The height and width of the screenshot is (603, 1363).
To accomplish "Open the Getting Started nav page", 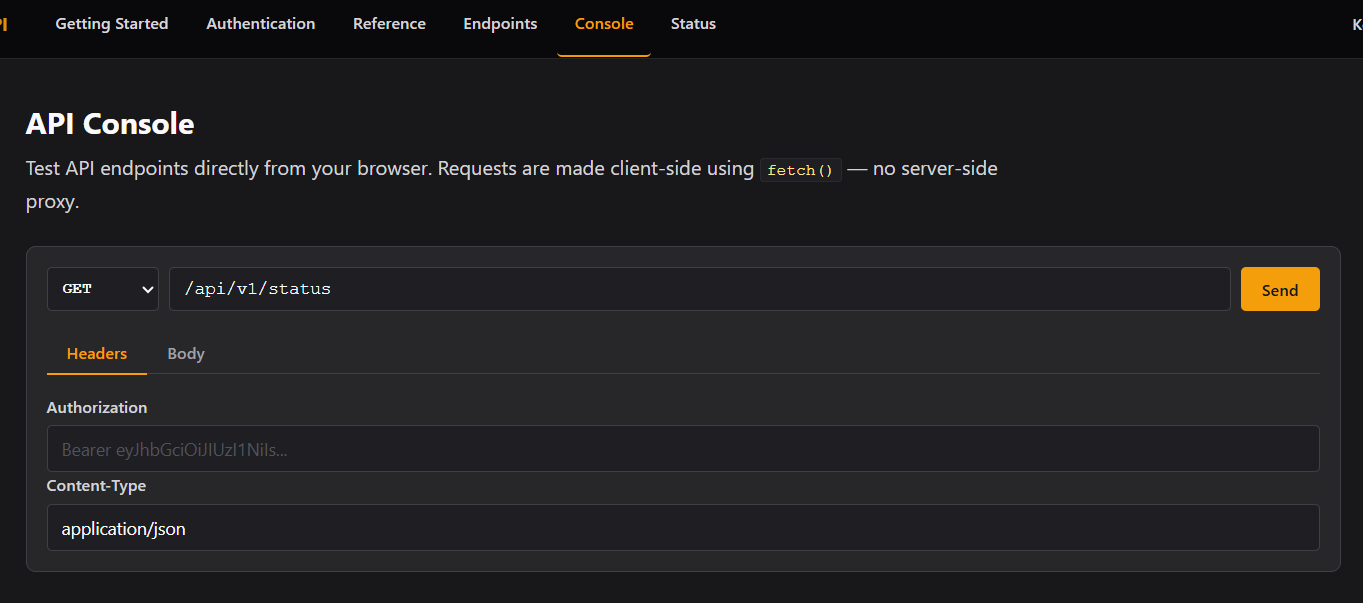I will (112, 24).
